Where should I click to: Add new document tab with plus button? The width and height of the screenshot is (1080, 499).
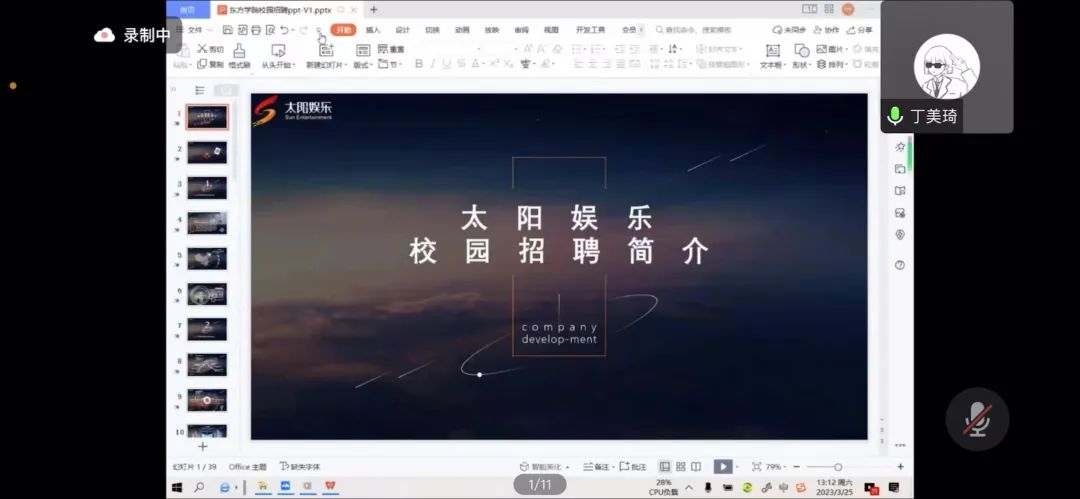coord(373,10)
